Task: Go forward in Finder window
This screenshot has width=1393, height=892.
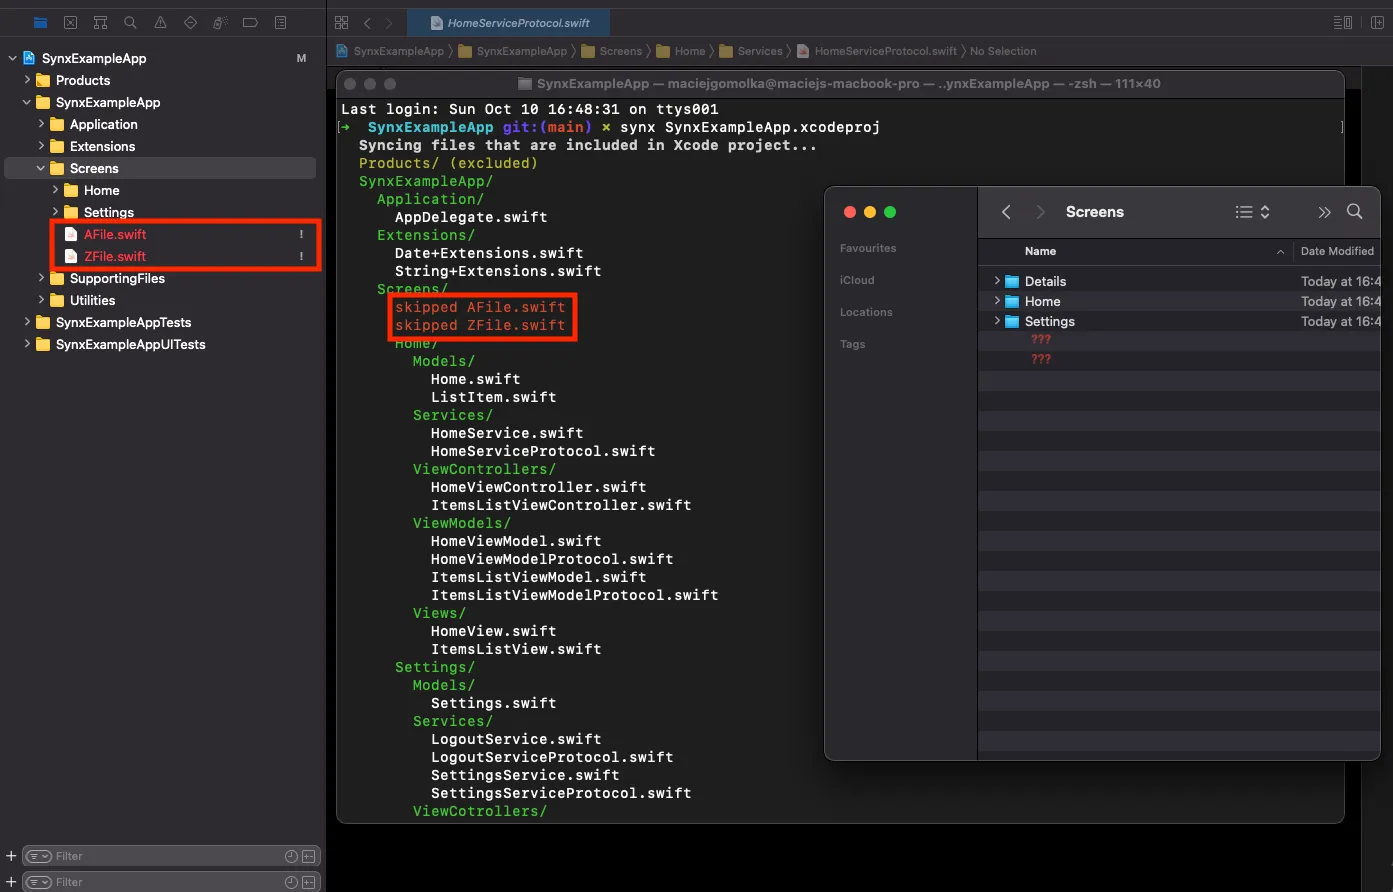Action: (x=1040, y=212)
